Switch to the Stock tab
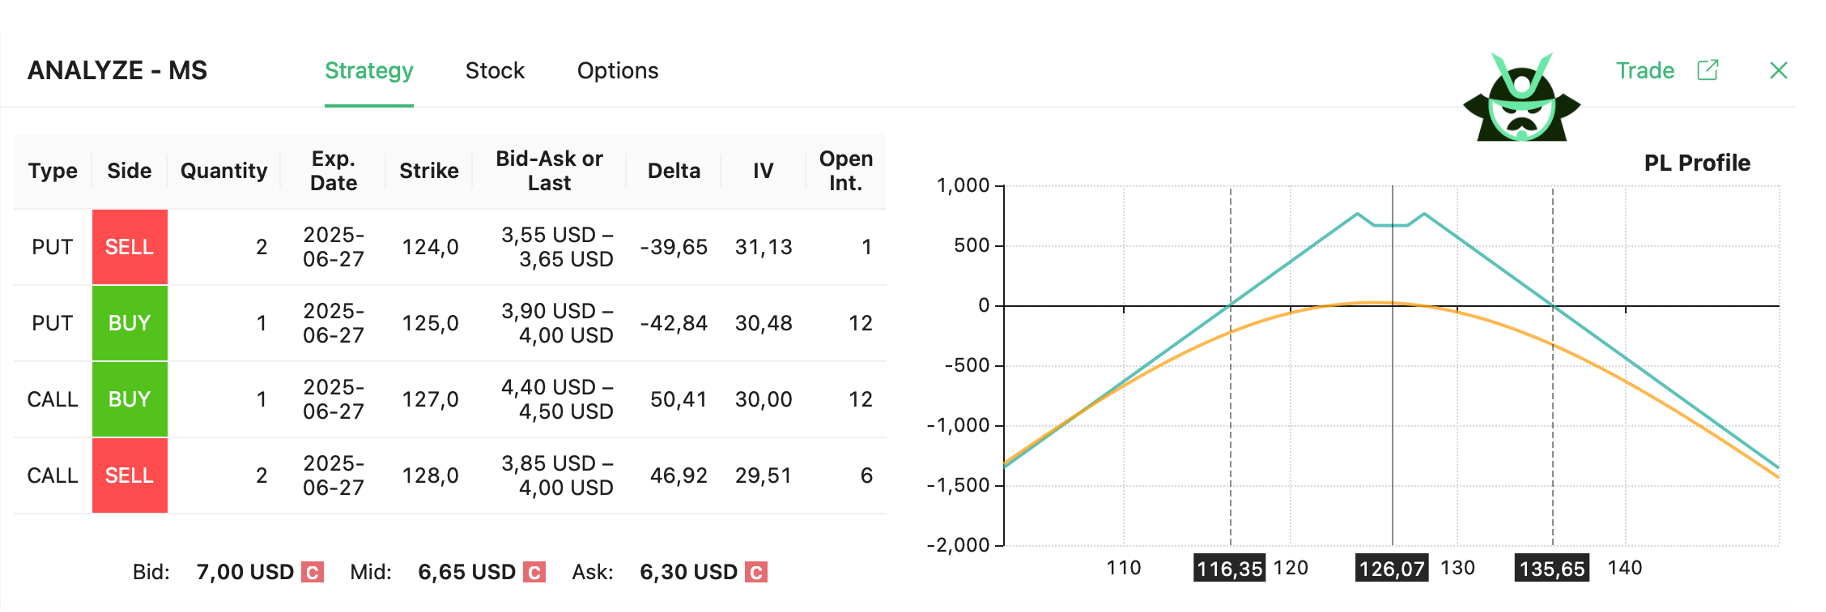This screenshot has height=612, width=1826. pyautogui.click(x=494, y=71)
